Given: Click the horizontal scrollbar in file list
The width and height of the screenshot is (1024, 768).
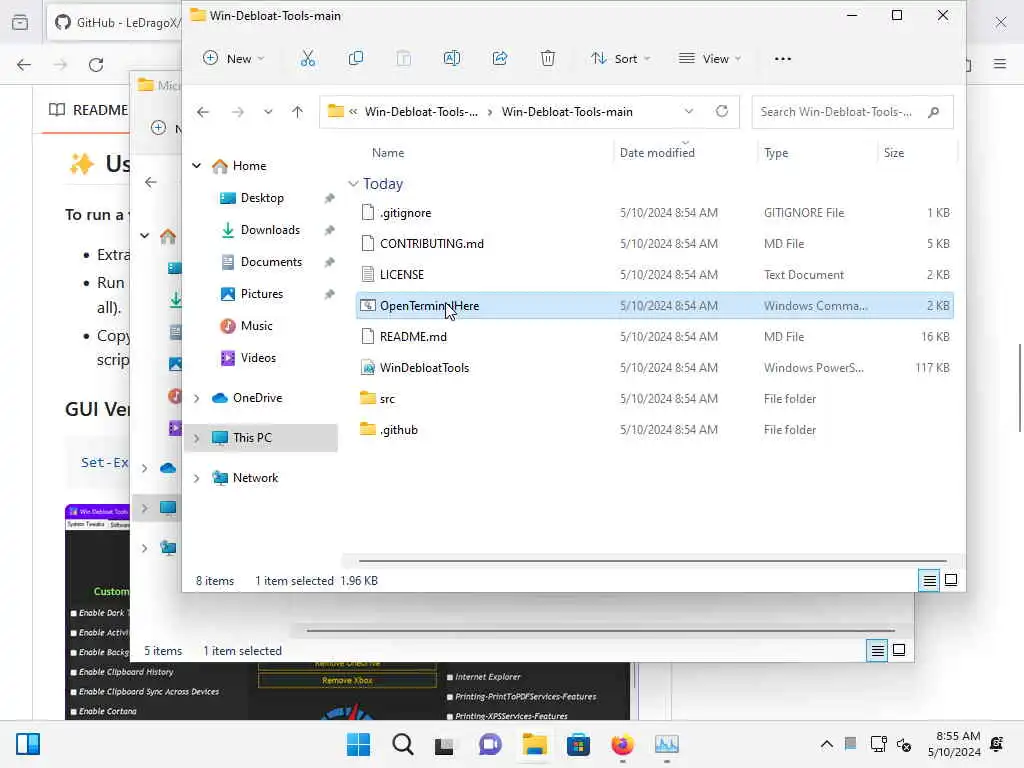Looking at the screenshot, I should pyautogui.click(x=652, y=560).
